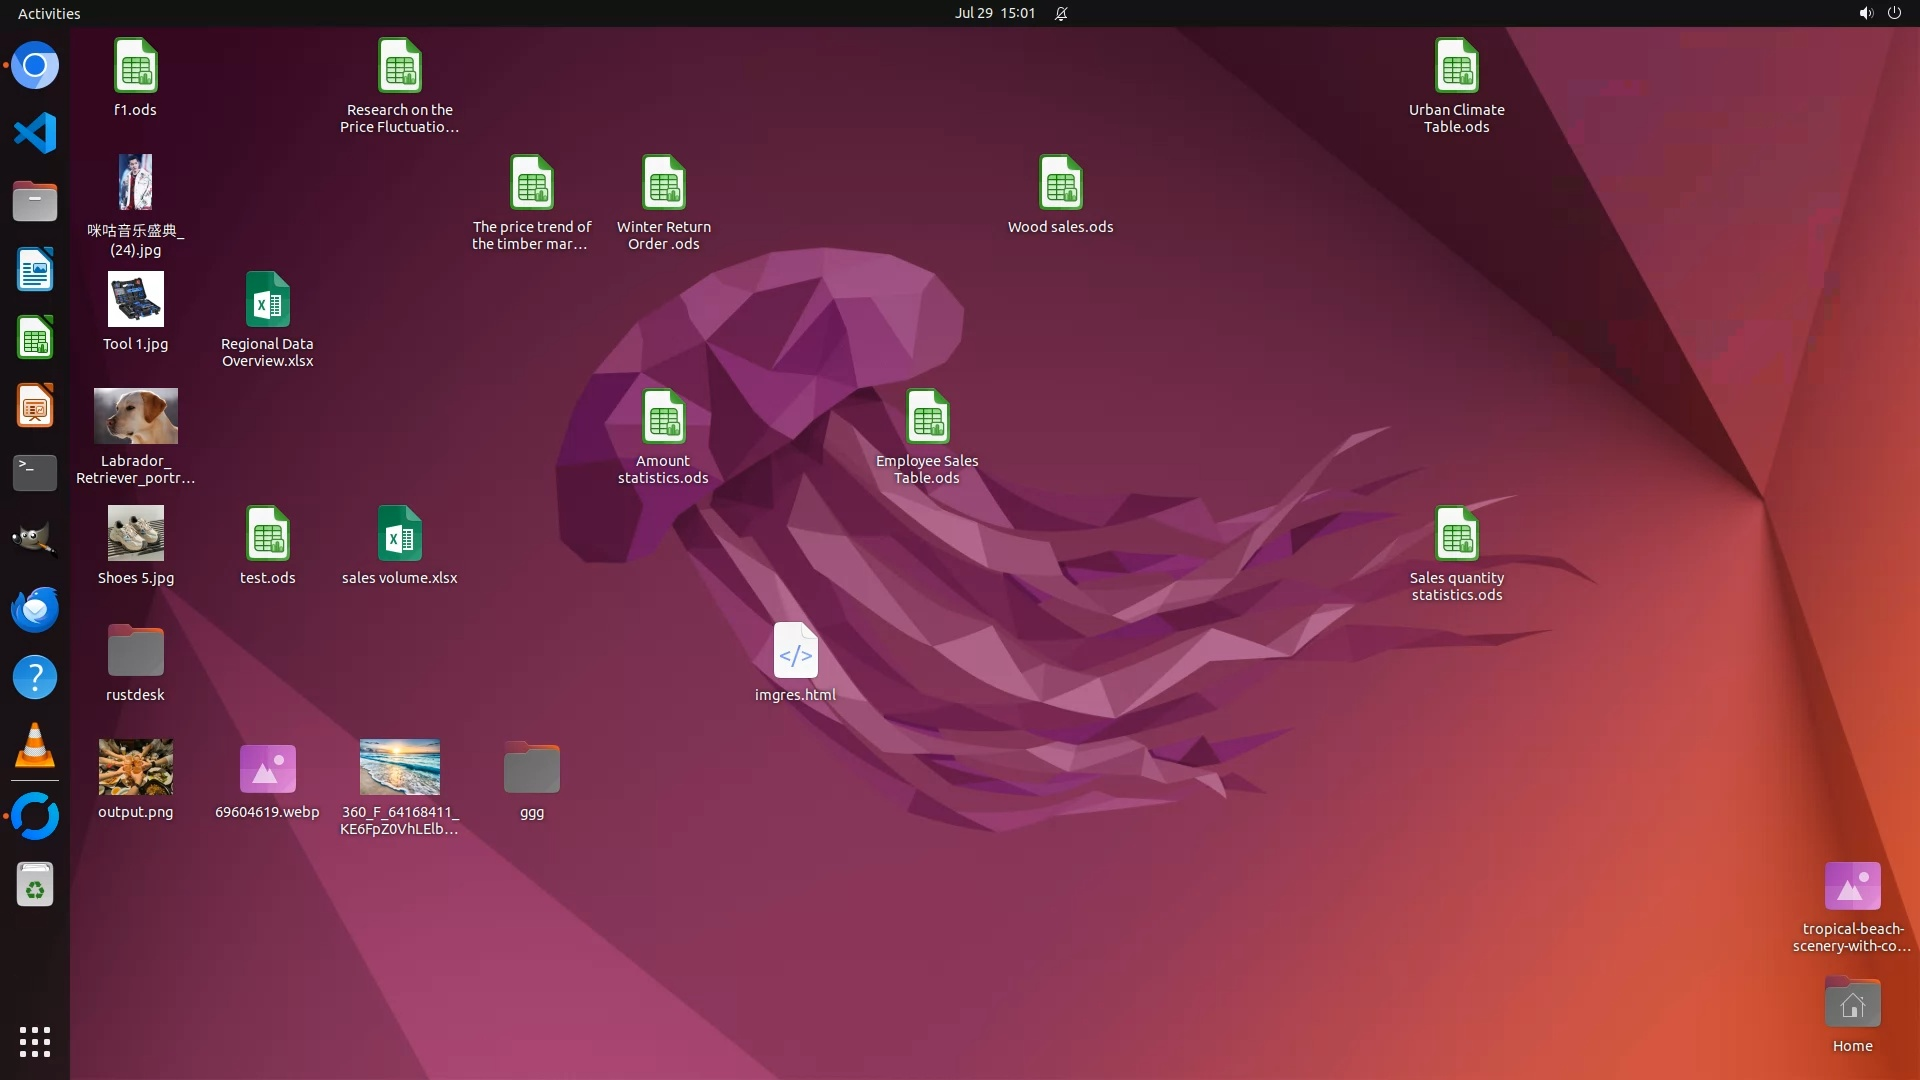Select the imgres.html file
1920x1080 pixels.
(795, 652)
